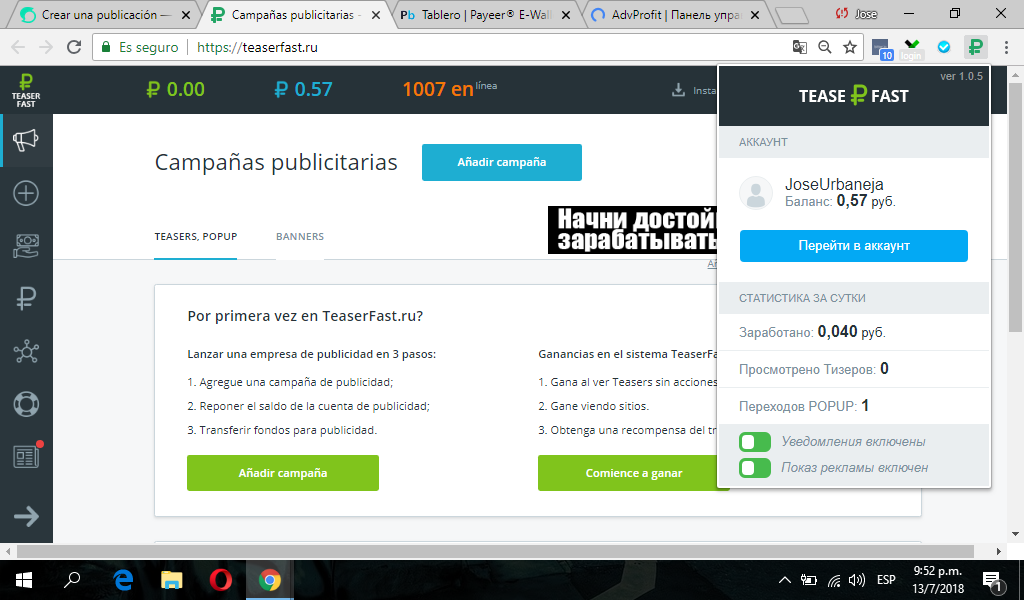Click the install download icon in header

coord(679,90)
